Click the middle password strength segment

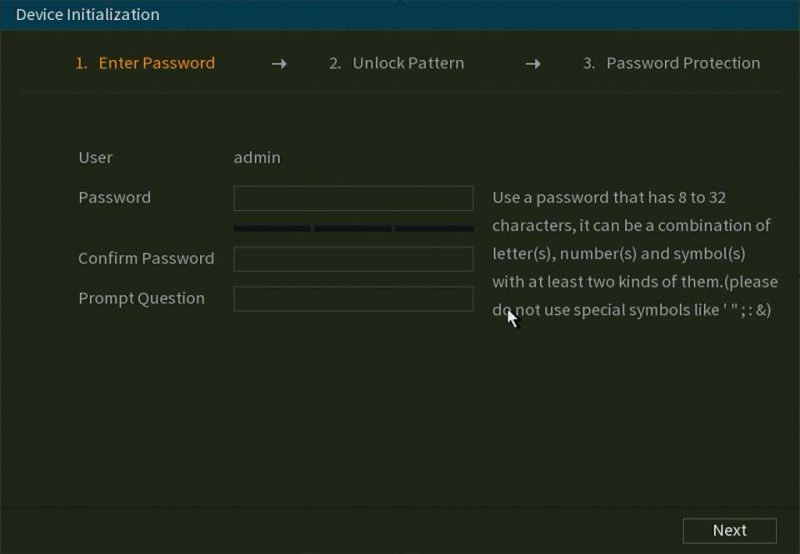click(353, 229)
